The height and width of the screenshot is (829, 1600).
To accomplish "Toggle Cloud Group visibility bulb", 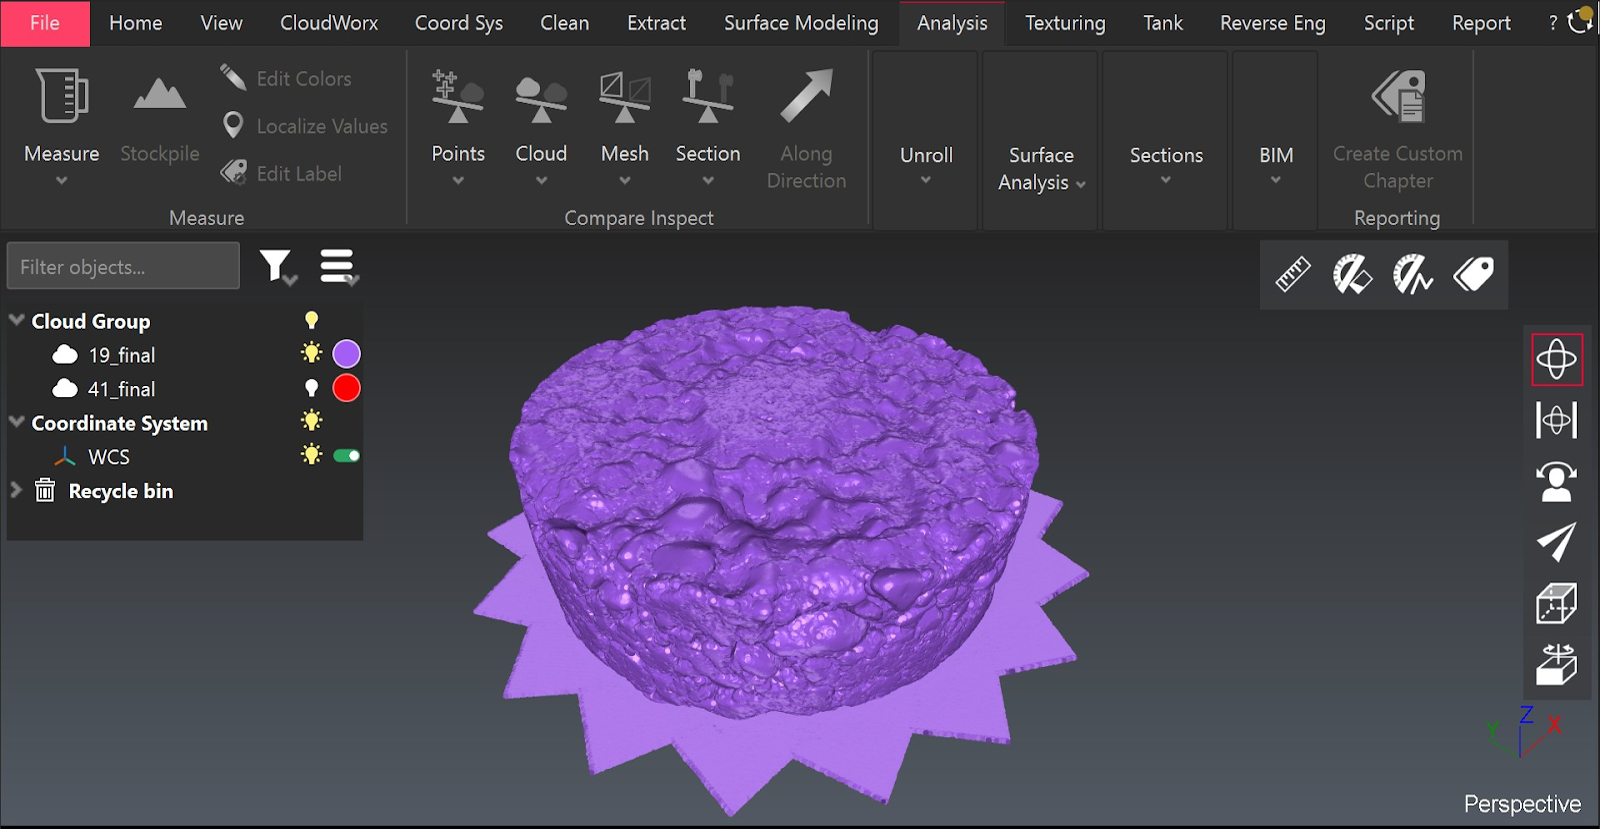I will [x=311, y=320].
